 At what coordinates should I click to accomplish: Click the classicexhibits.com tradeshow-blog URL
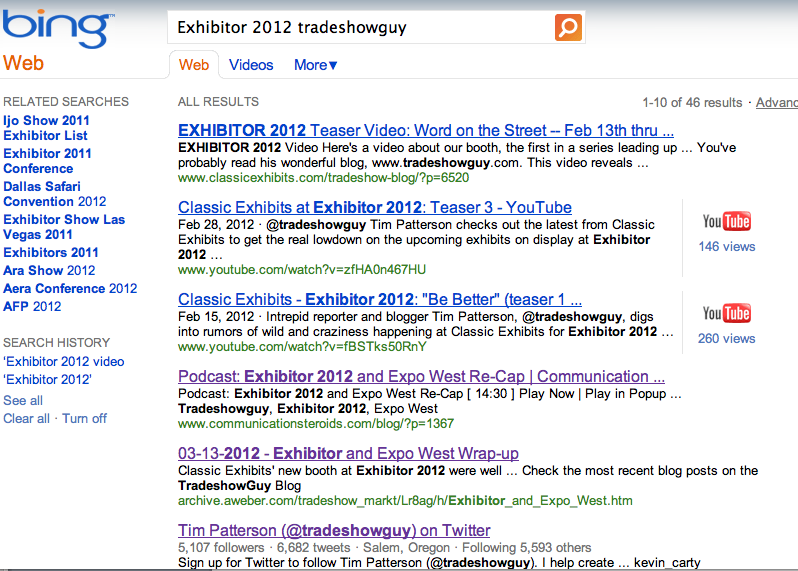pyautogui.click(x=324, y=178)
